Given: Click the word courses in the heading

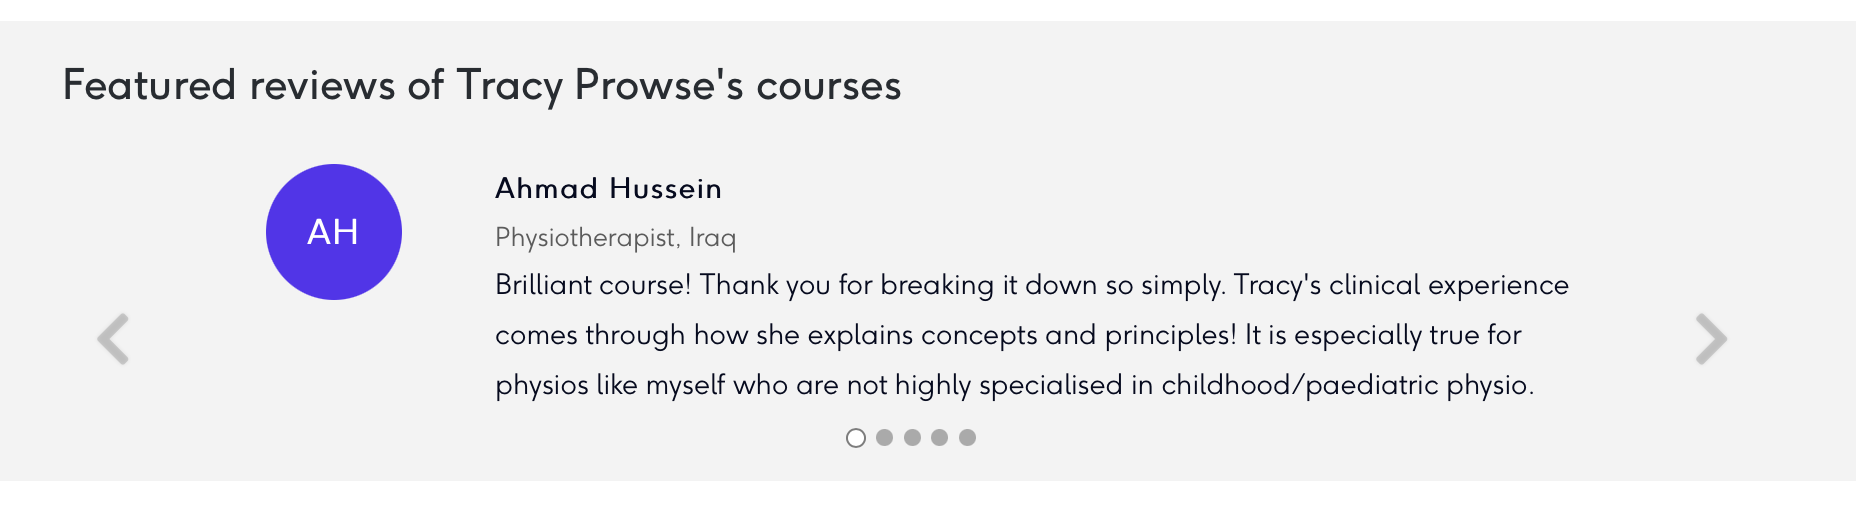Looking at the screenshot, I should pos(829,87).
